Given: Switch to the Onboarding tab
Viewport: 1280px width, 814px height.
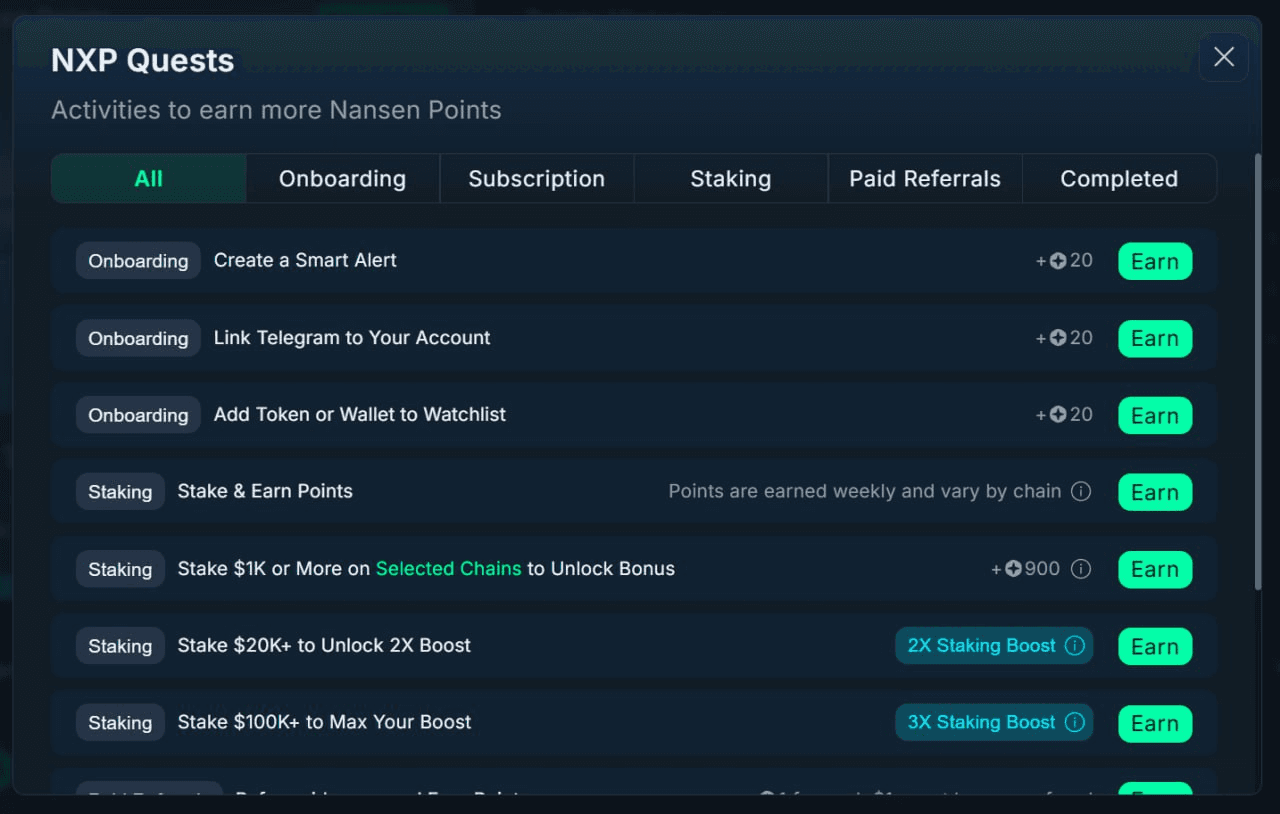Looking at the screenshot, I should [343, 179].
